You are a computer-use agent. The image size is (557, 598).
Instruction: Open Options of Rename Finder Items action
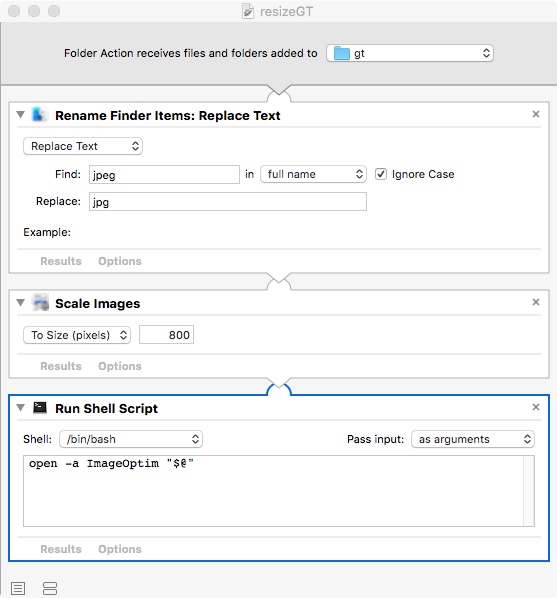click(x=120, y=261)
